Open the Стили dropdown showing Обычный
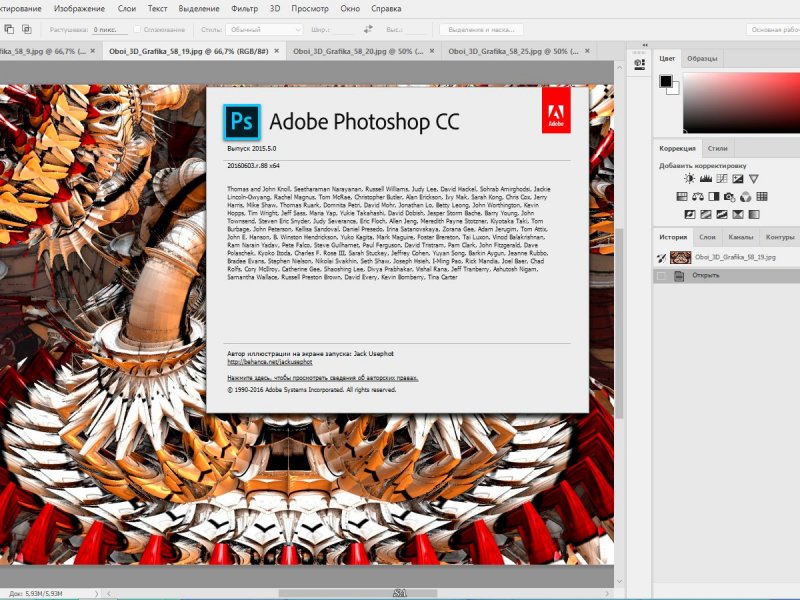This screenshot has height=600, width=800. (265, 30)
